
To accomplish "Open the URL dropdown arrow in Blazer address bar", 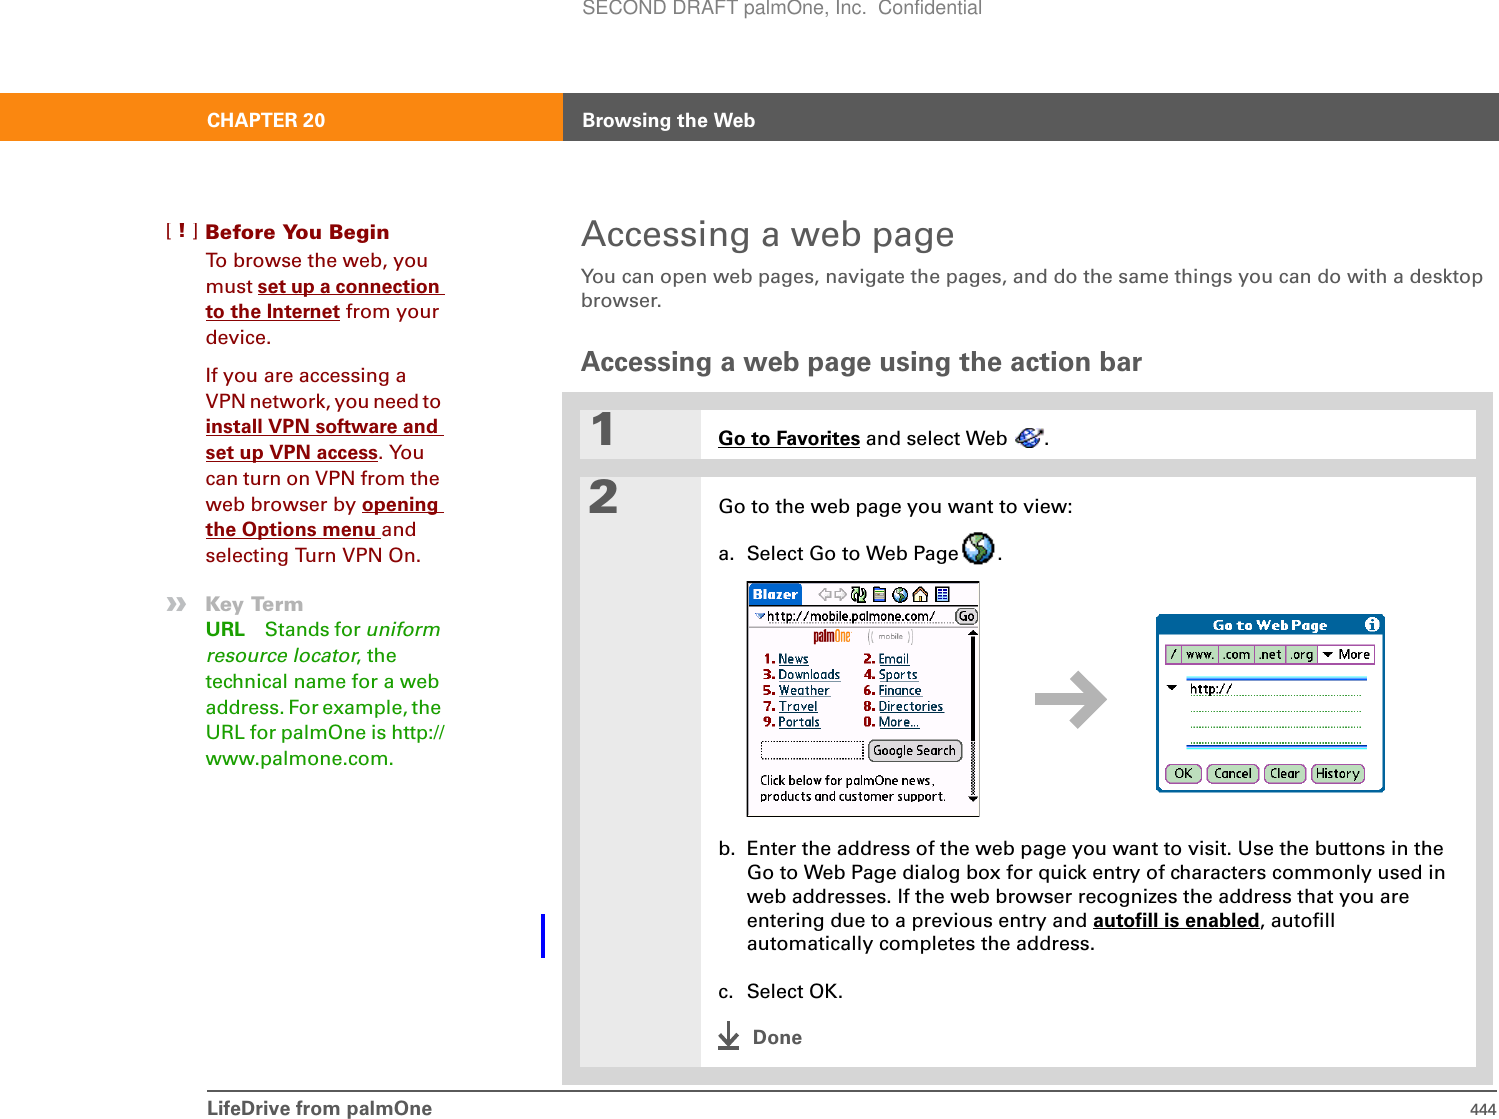I will click(x=760, y=616).
